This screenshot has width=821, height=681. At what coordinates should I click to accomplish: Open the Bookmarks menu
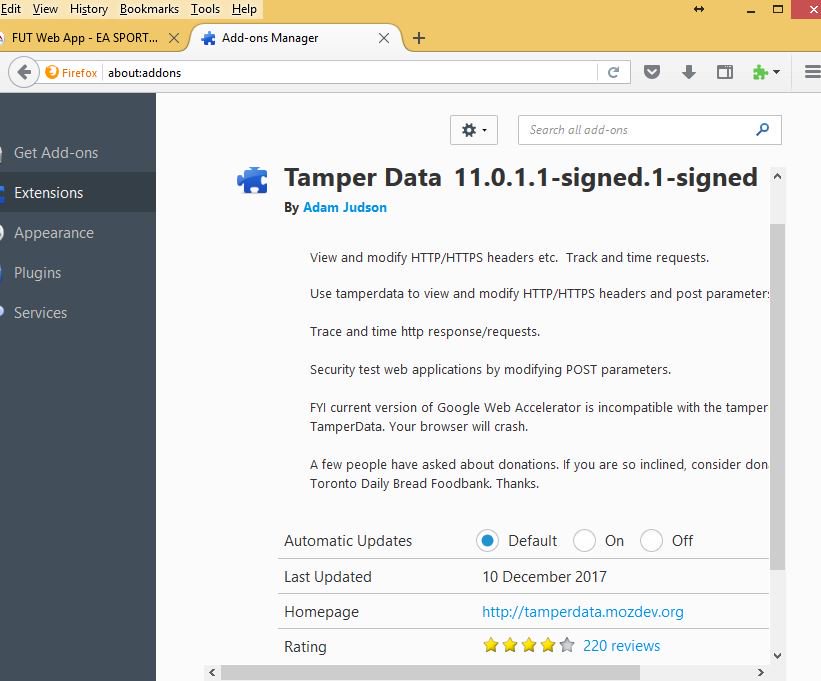point(149,9)
